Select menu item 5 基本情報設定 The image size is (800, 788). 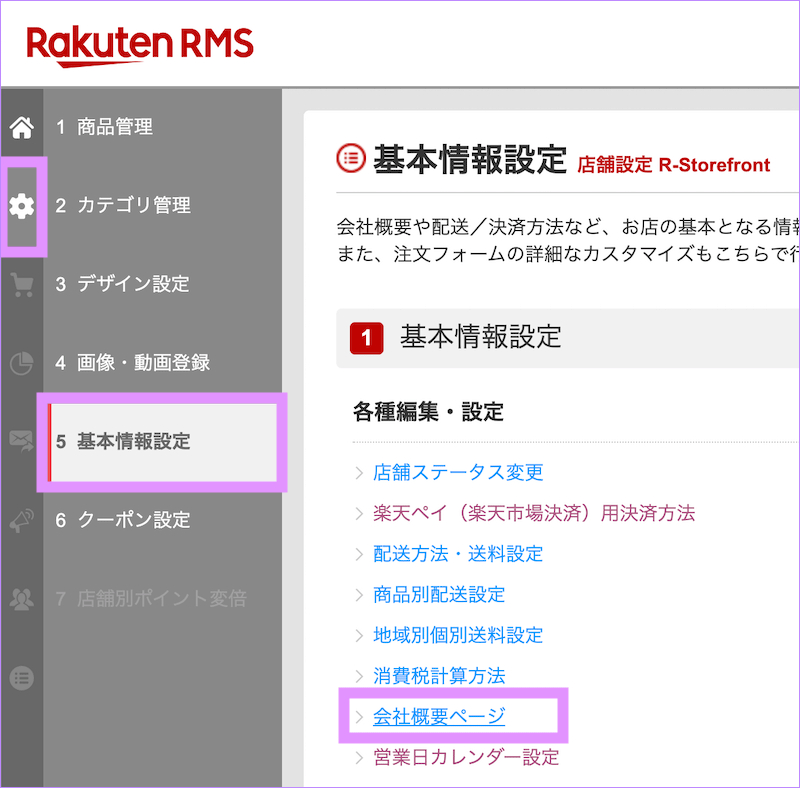click(x=163, y=442)
